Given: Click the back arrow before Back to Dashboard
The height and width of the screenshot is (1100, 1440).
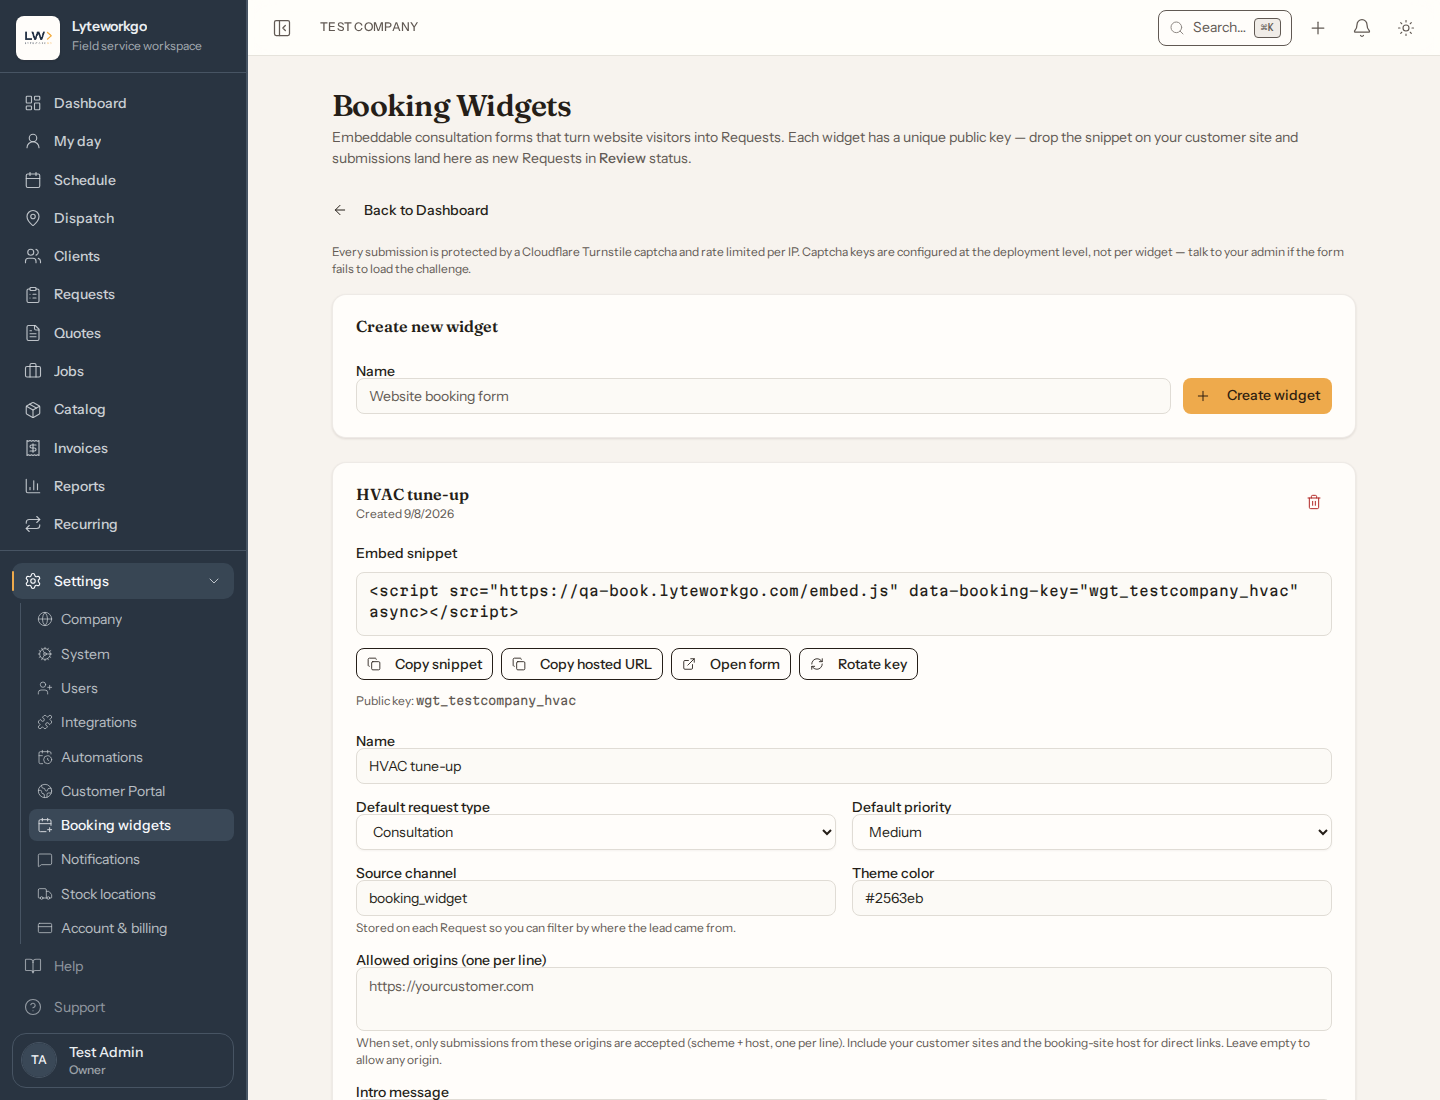Looking at the screenshot, I should tap(340, 210).
